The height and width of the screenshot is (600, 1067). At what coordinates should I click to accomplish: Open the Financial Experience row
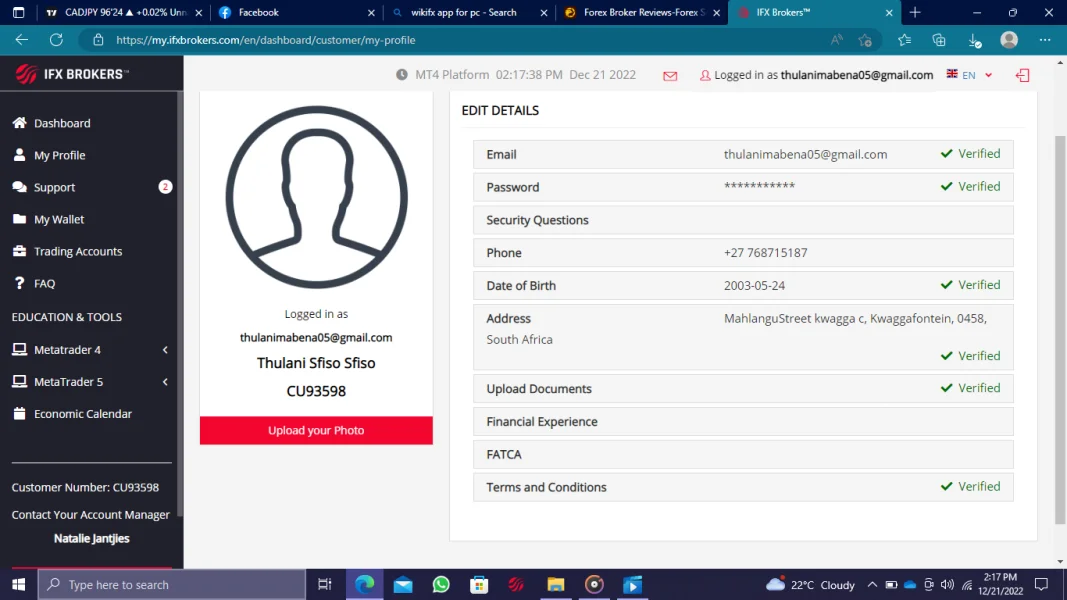pyautogui.click(x=743, y=421)
